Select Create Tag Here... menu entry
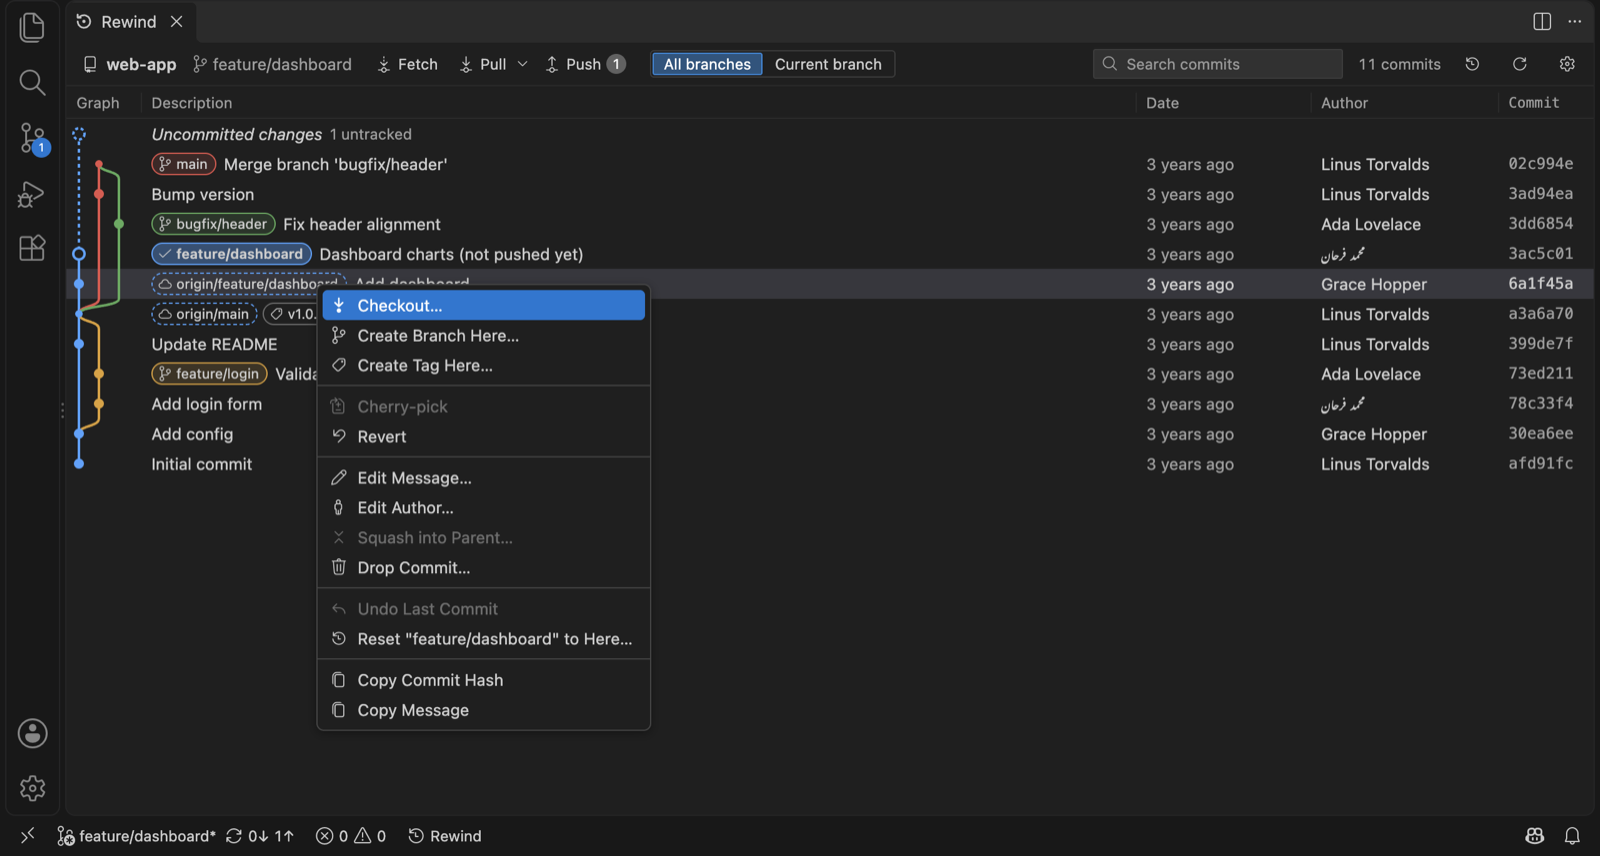Screen dimensions: 1600x856 coord(483,365)
